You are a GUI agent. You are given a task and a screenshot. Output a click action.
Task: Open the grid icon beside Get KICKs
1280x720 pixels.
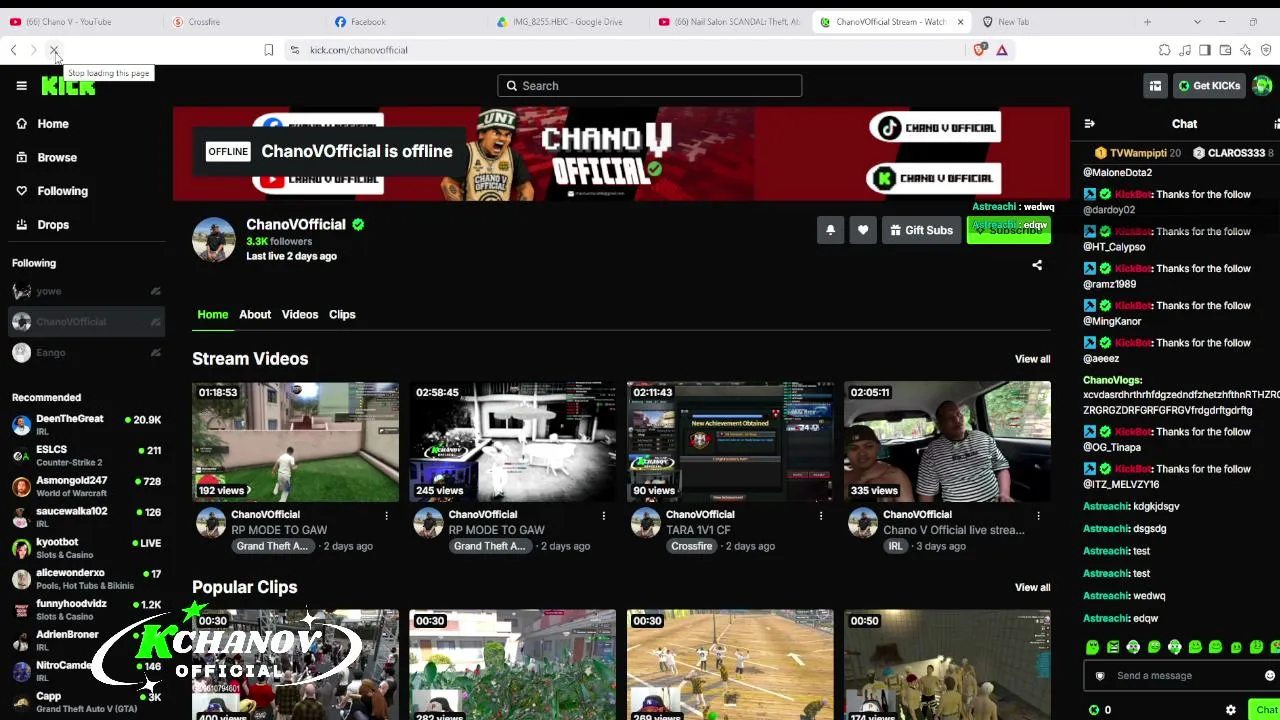coord(1155,86)
